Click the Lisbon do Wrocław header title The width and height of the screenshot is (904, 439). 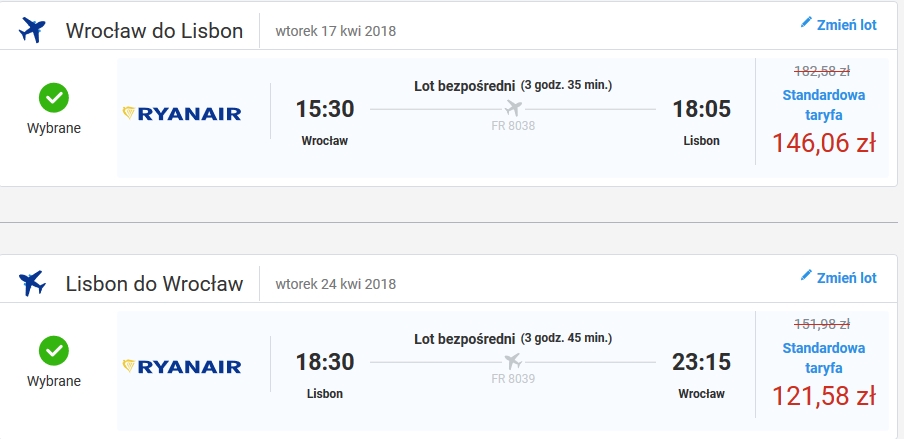pyautogui.click(x=154, y=284)
